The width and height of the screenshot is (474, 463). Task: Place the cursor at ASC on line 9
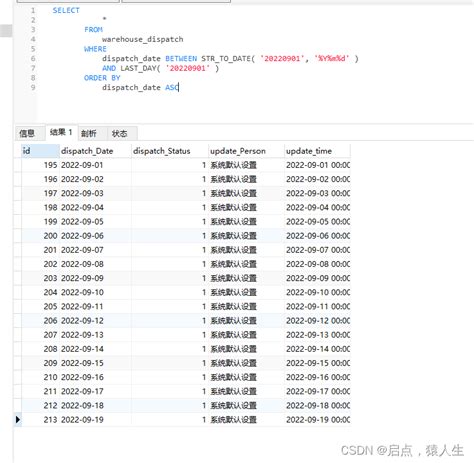click(x=172, y=88)
